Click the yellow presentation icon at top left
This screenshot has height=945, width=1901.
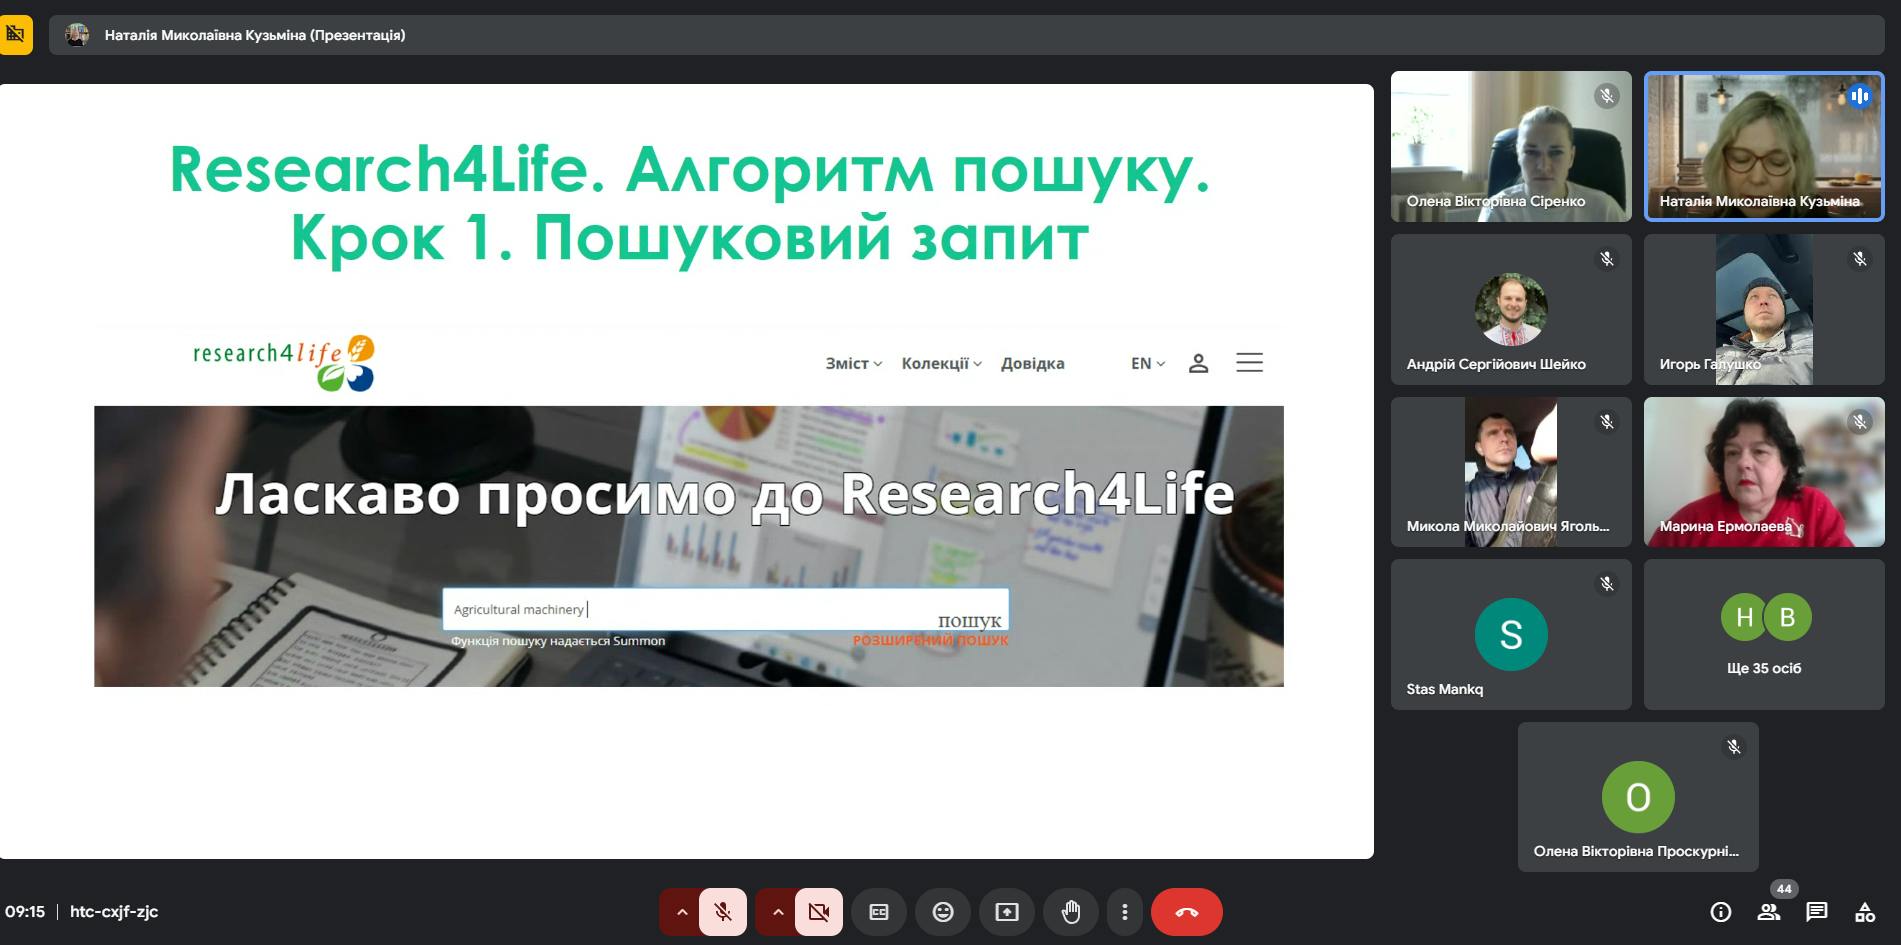click(16, 35)
